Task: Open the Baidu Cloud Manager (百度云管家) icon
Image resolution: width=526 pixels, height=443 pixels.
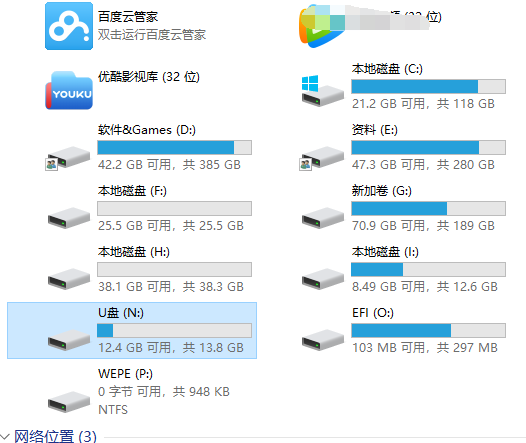Action: pos(69,26)
